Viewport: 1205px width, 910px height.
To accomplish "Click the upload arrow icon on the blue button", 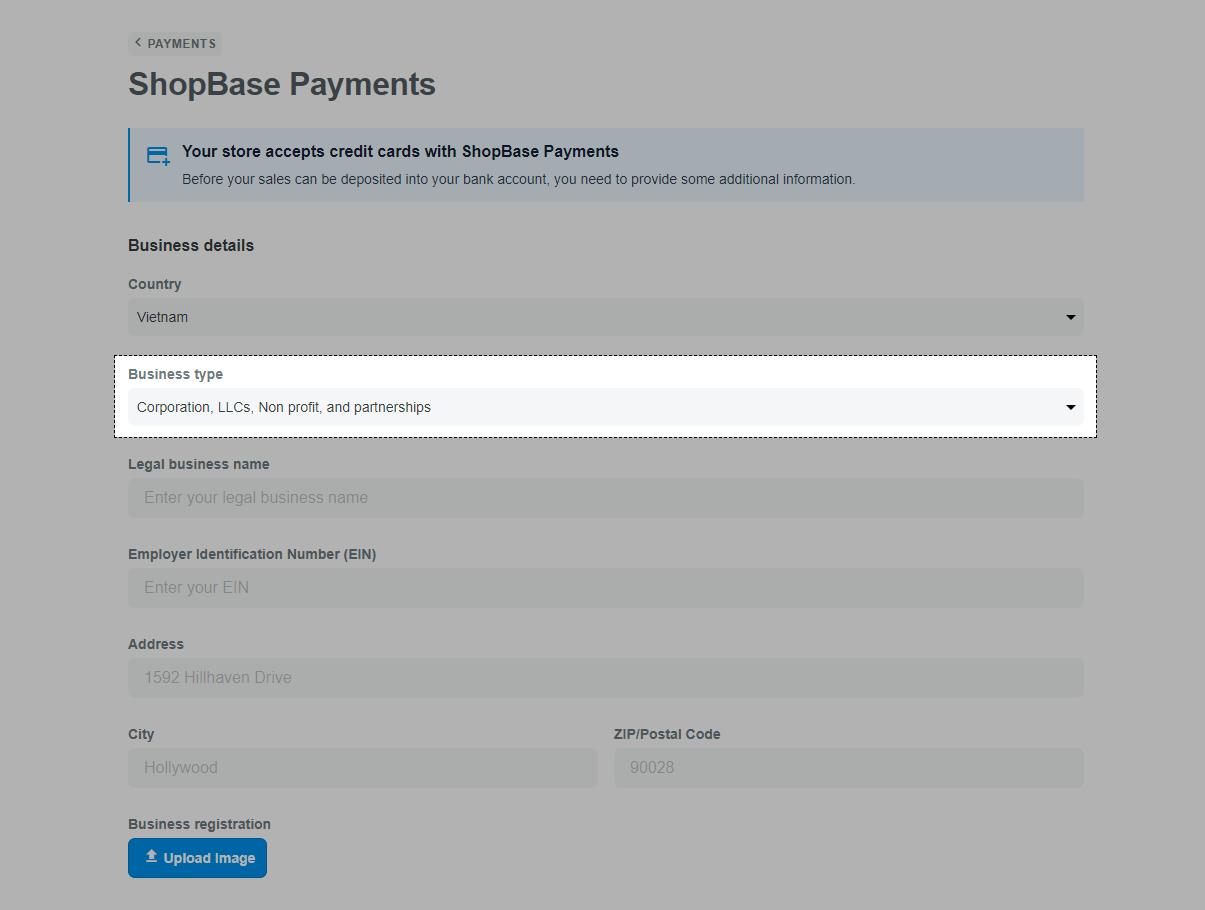I will (152, 857).
